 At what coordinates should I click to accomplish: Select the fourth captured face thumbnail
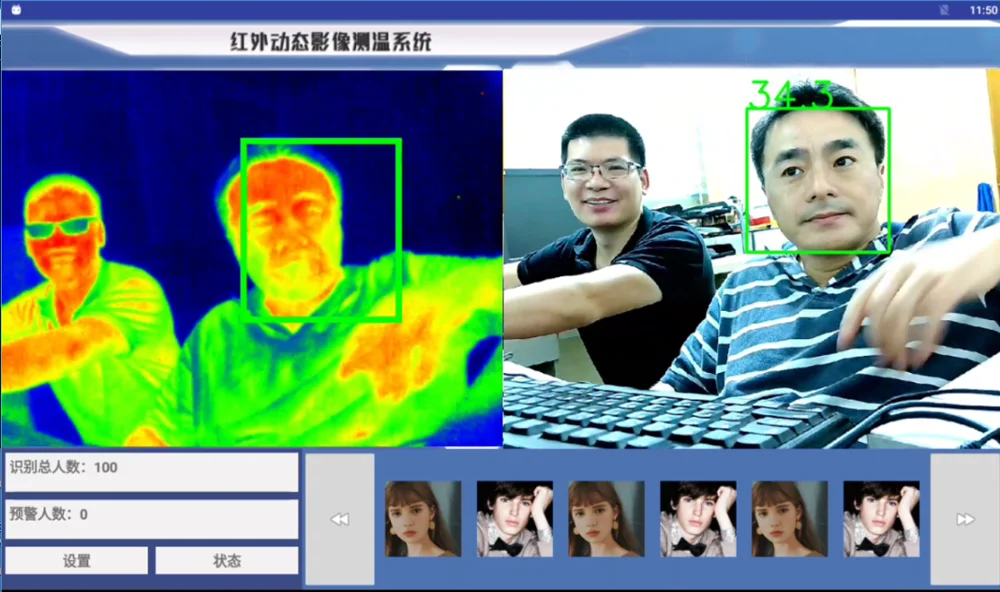tap(697, 520)
